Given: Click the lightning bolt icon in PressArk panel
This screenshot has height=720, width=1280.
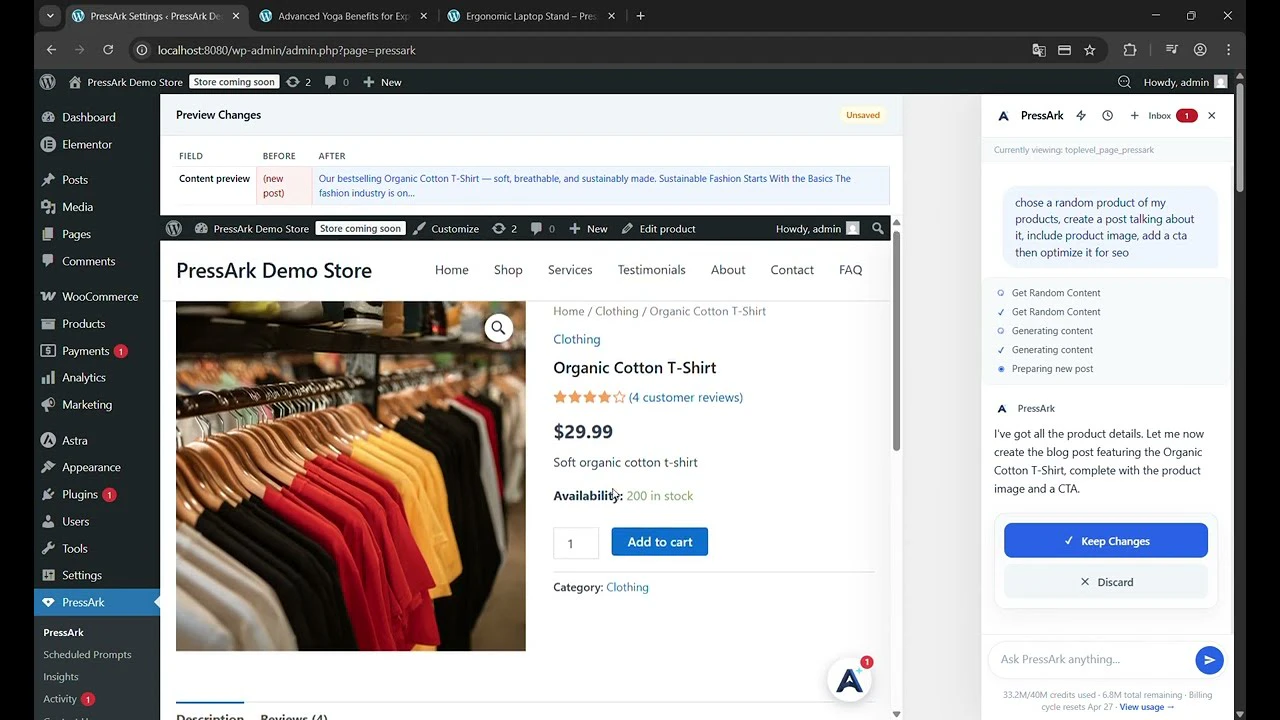Looking at the screenshot, I should click(1081, 116).
